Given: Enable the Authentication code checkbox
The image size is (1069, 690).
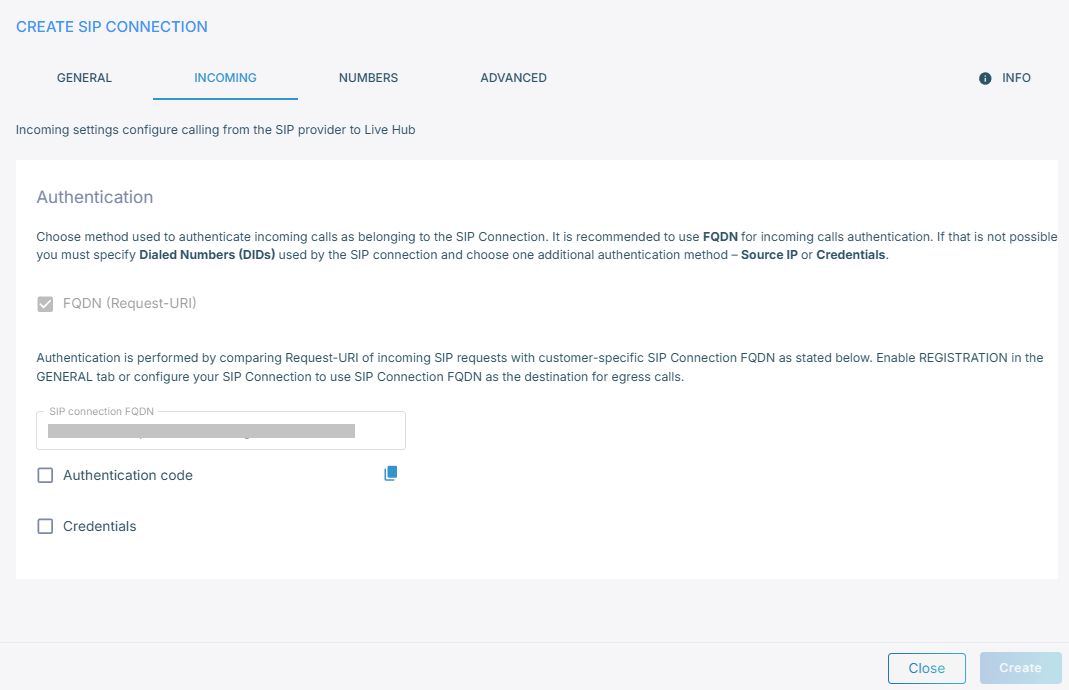Looking at the screenshot, I should click(x=45, y=476).
